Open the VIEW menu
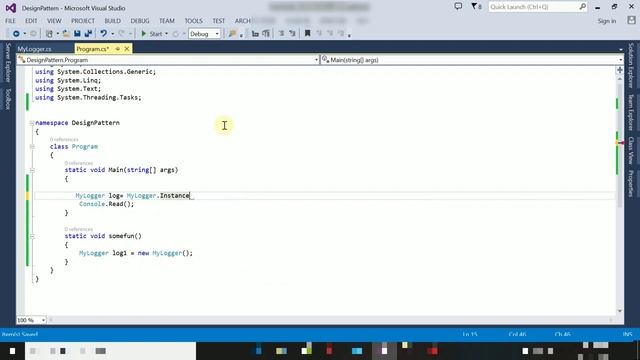The image size is (640, 360). pos(54,21)
